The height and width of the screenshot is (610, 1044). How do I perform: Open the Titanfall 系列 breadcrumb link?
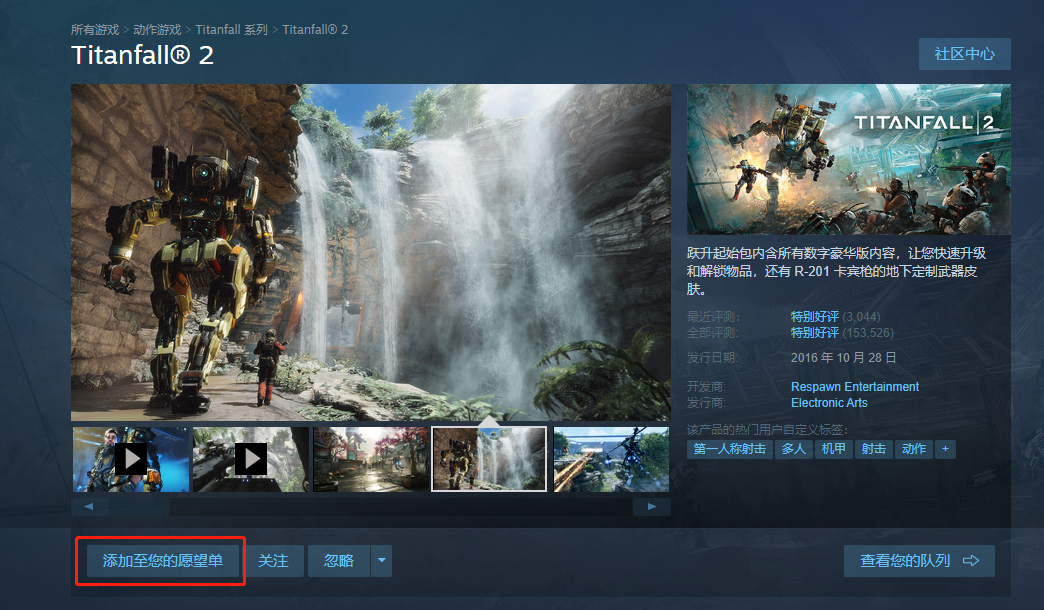[x=232, y=30]
